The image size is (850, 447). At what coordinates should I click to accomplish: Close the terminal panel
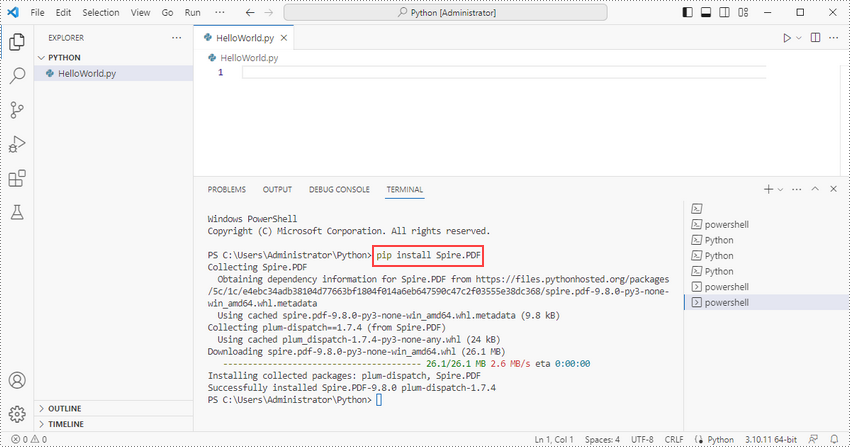(x=834, y=189)
